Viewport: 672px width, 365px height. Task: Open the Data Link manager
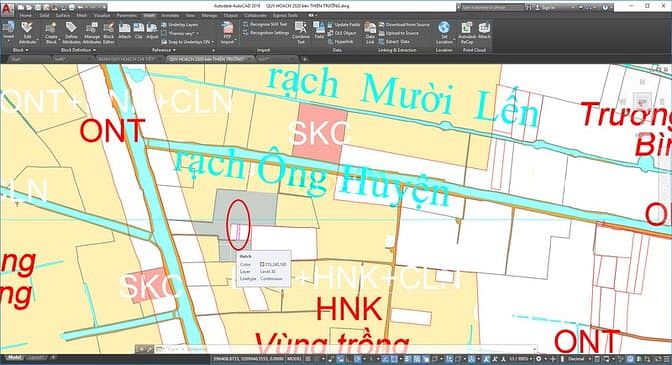[x=370, y=33]
